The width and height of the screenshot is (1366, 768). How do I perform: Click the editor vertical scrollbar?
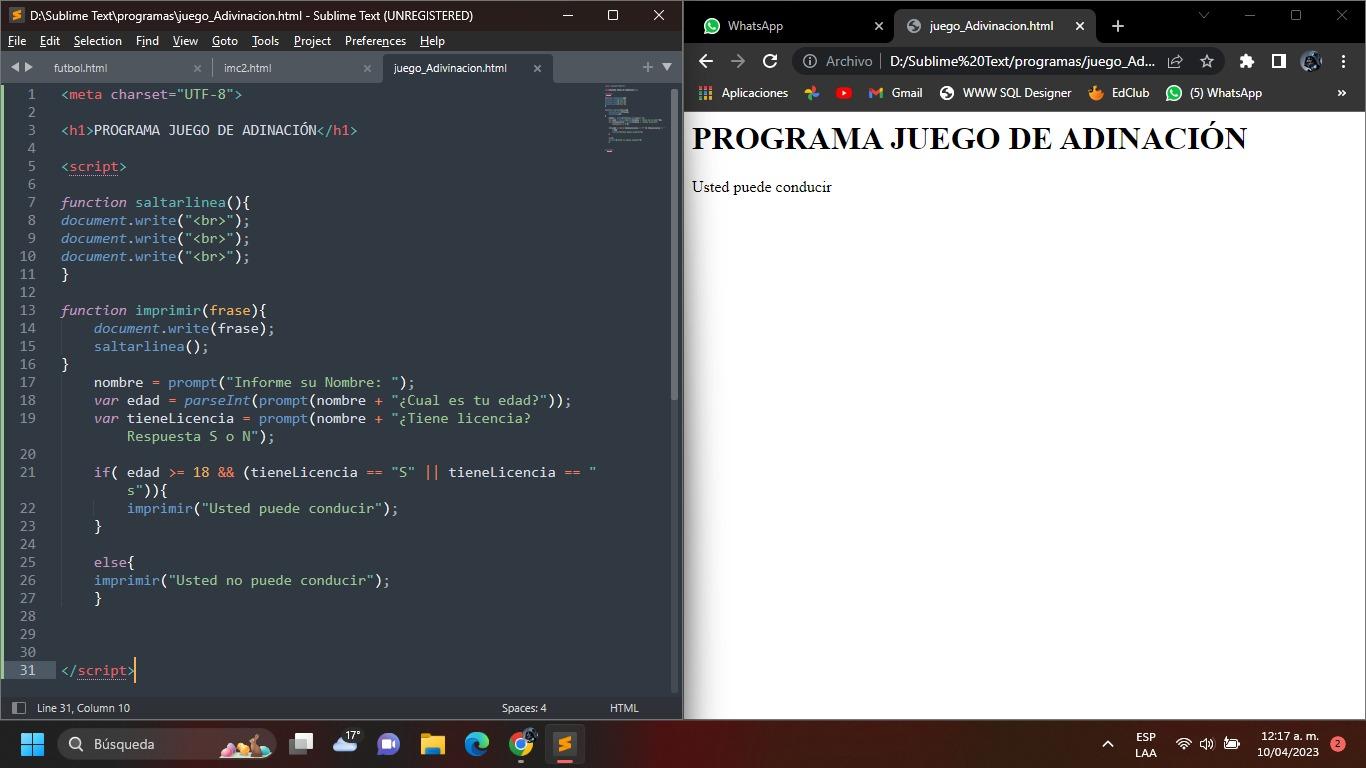675,244
